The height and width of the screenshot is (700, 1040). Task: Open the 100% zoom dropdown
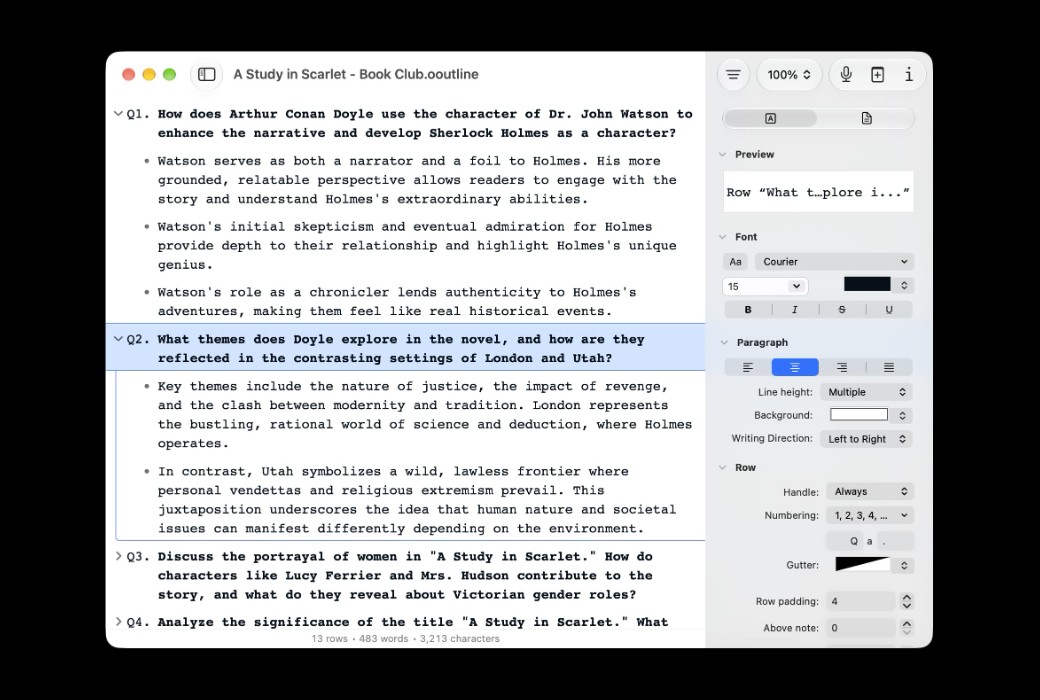(x=789, y=75)
